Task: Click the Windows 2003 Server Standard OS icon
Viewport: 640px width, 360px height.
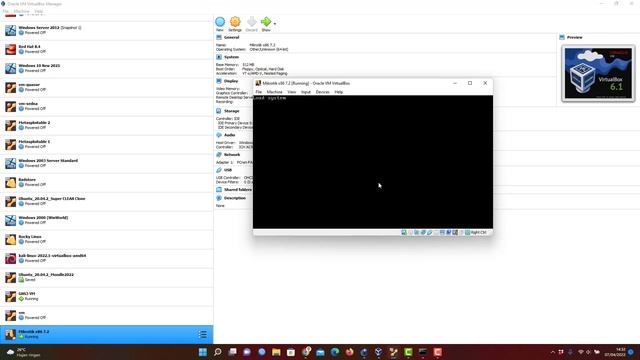Action: point(11,163)
